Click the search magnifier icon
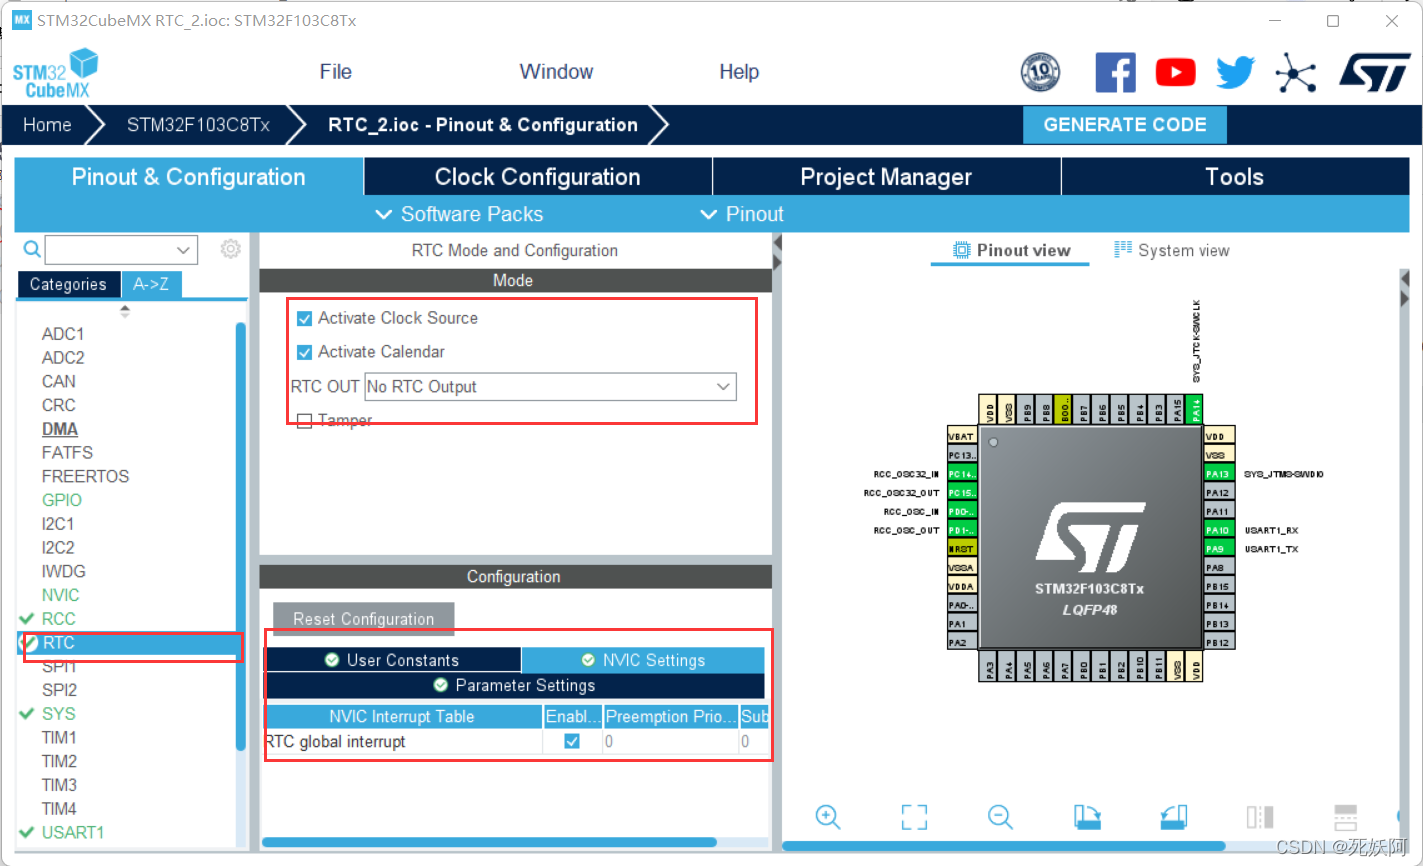This screenshot has width=1423, height=866. (x=32, y=249)
